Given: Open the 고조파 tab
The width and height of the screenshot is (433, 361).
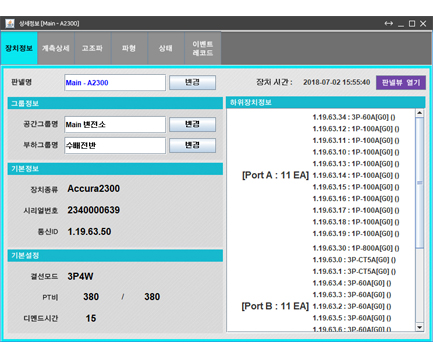Looking at the screenshot, I should [x=92, y=48].
